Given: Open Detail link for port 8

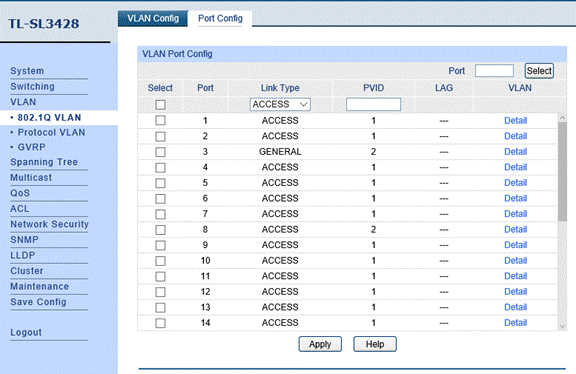Looking at the screenshot, I should click(x=515, y=229).
